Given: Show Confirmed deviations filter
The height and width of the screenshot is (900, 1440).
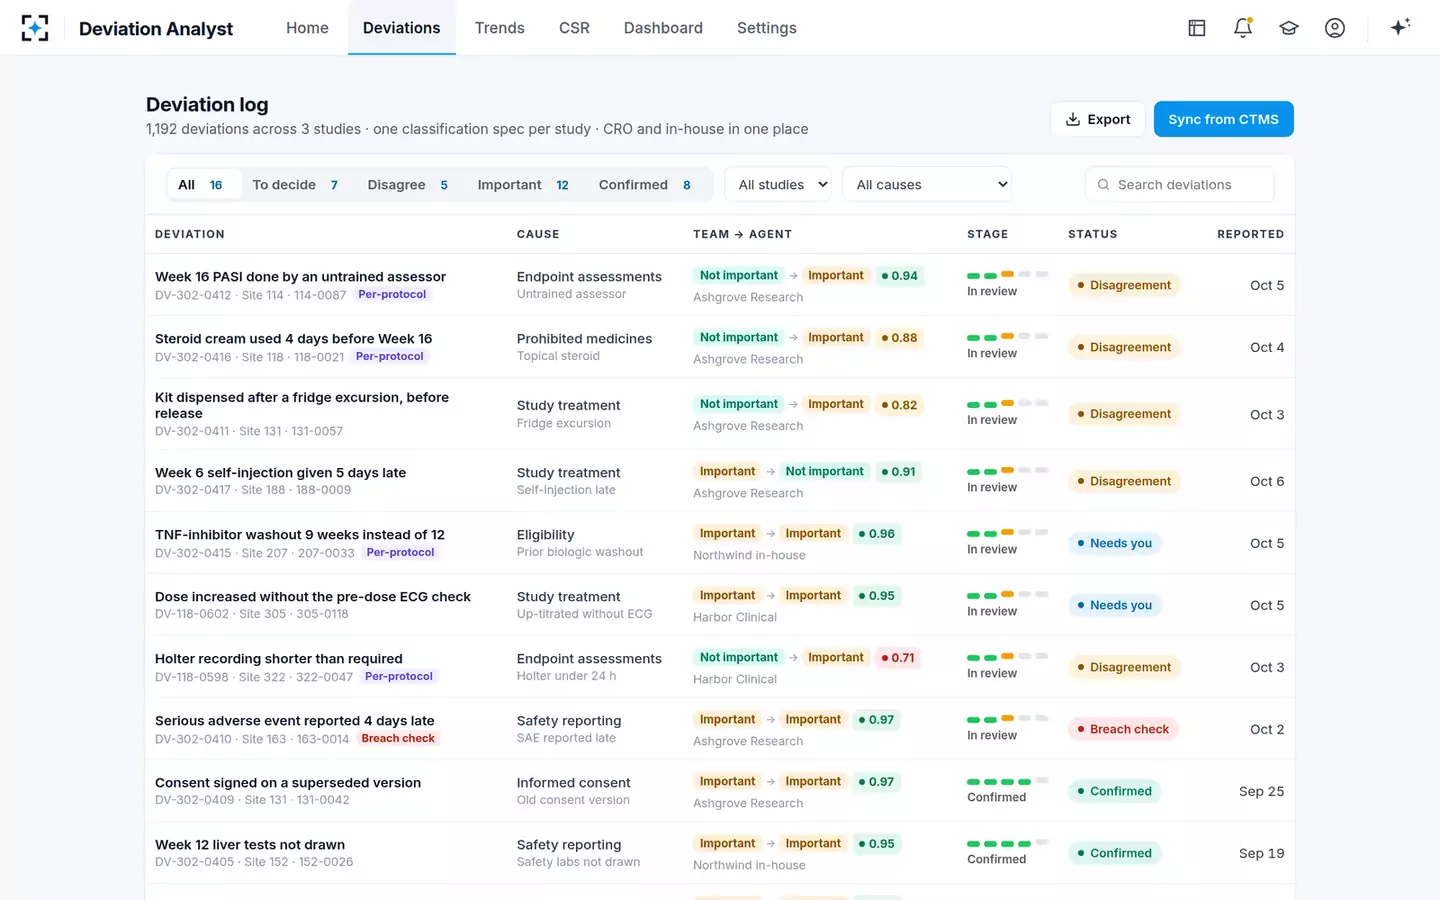Looking at the screenshot, I should (645, 185).
